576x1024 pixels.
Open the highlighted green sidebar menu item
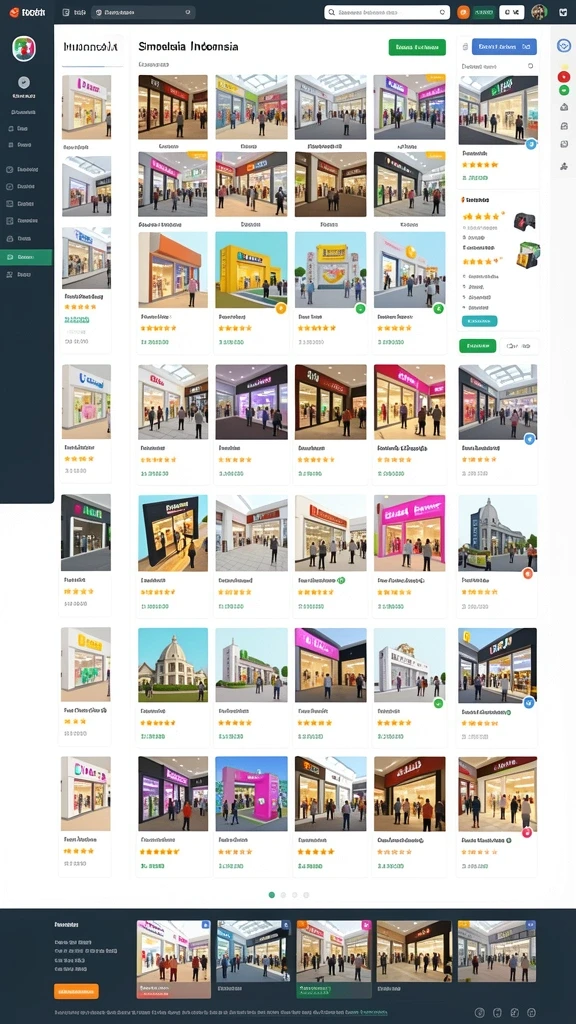tap(26, 257)
